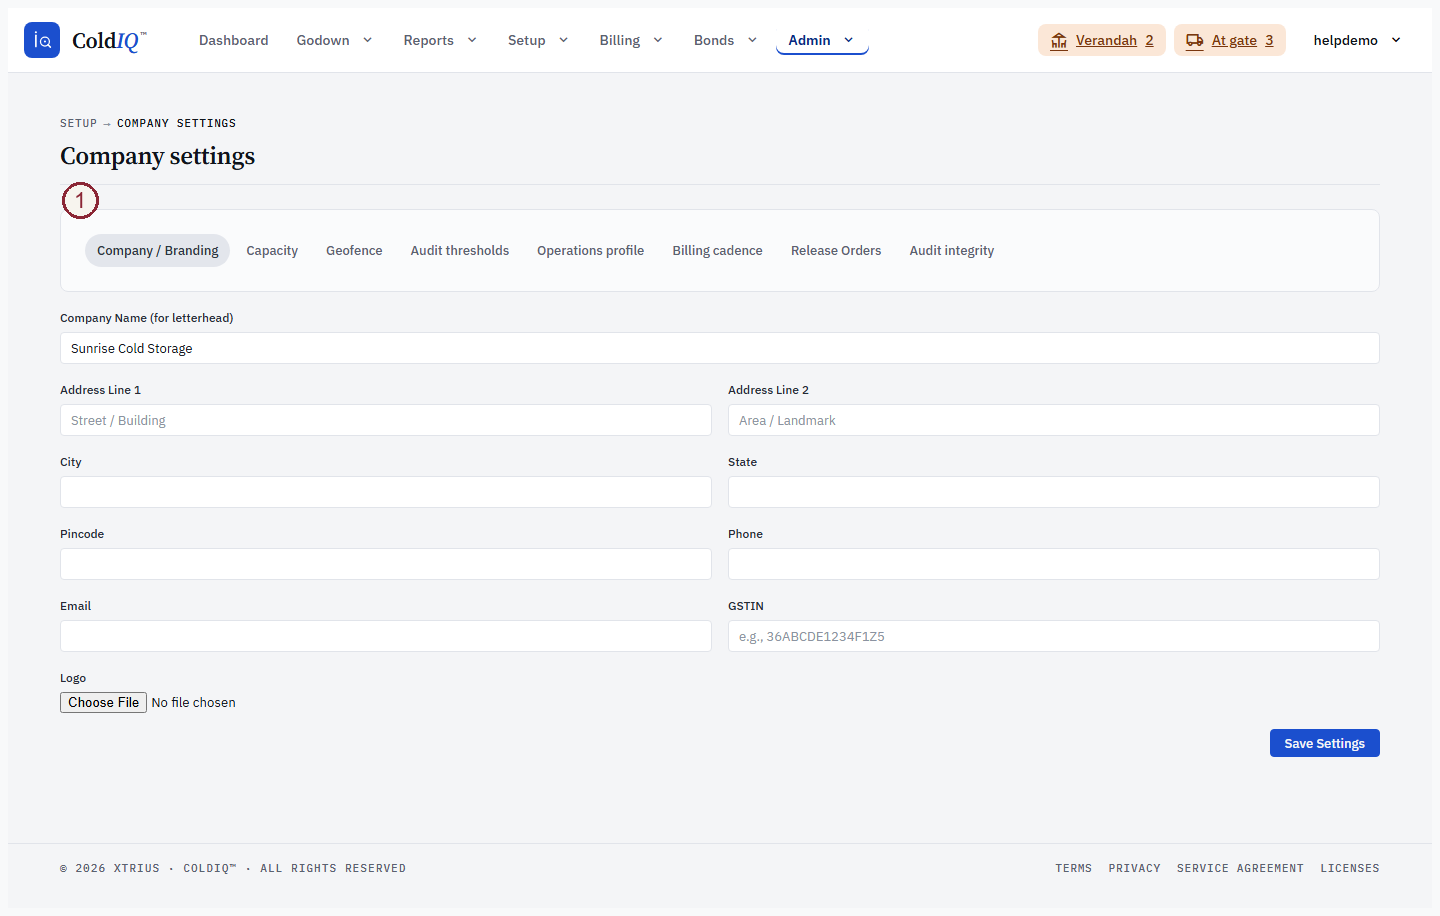Open the Audit thresholds tab
Screen dimensions: 1440x916
[460, 251]
